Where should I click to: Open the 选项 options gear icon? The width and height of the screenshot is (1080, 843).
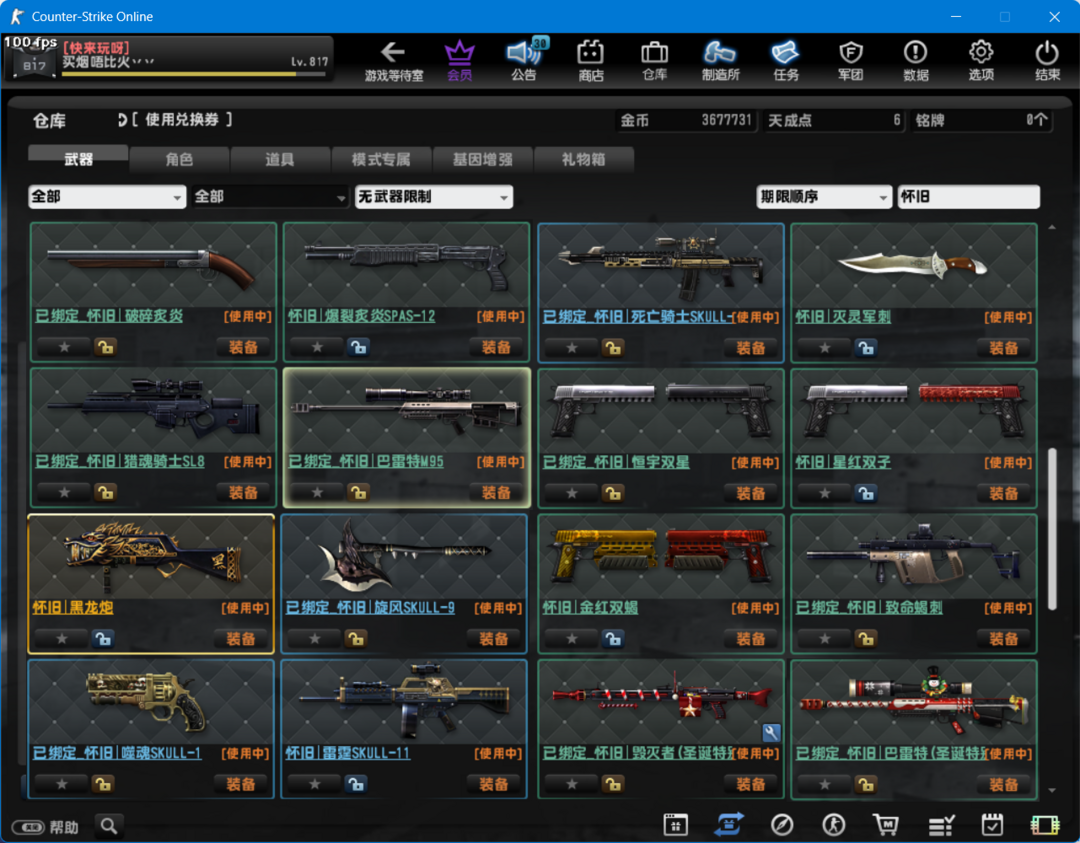981,61
